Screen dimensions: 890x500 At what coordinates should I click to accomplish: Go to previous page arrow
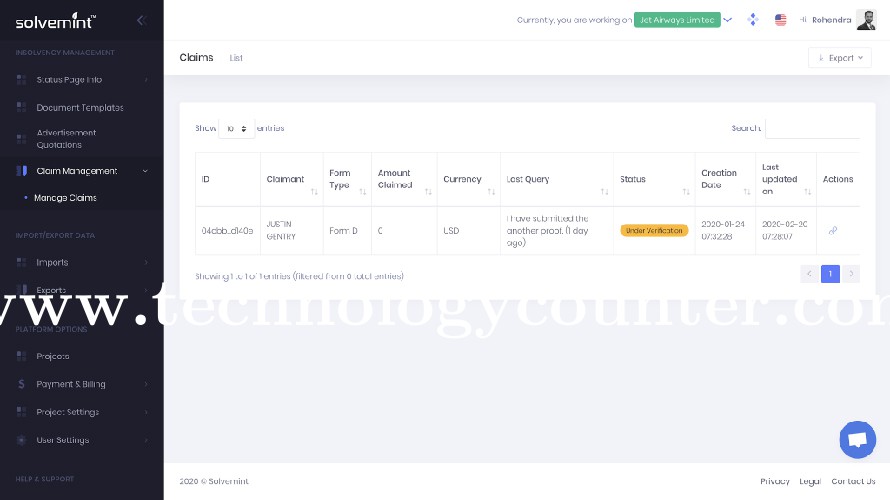[809, 274]
